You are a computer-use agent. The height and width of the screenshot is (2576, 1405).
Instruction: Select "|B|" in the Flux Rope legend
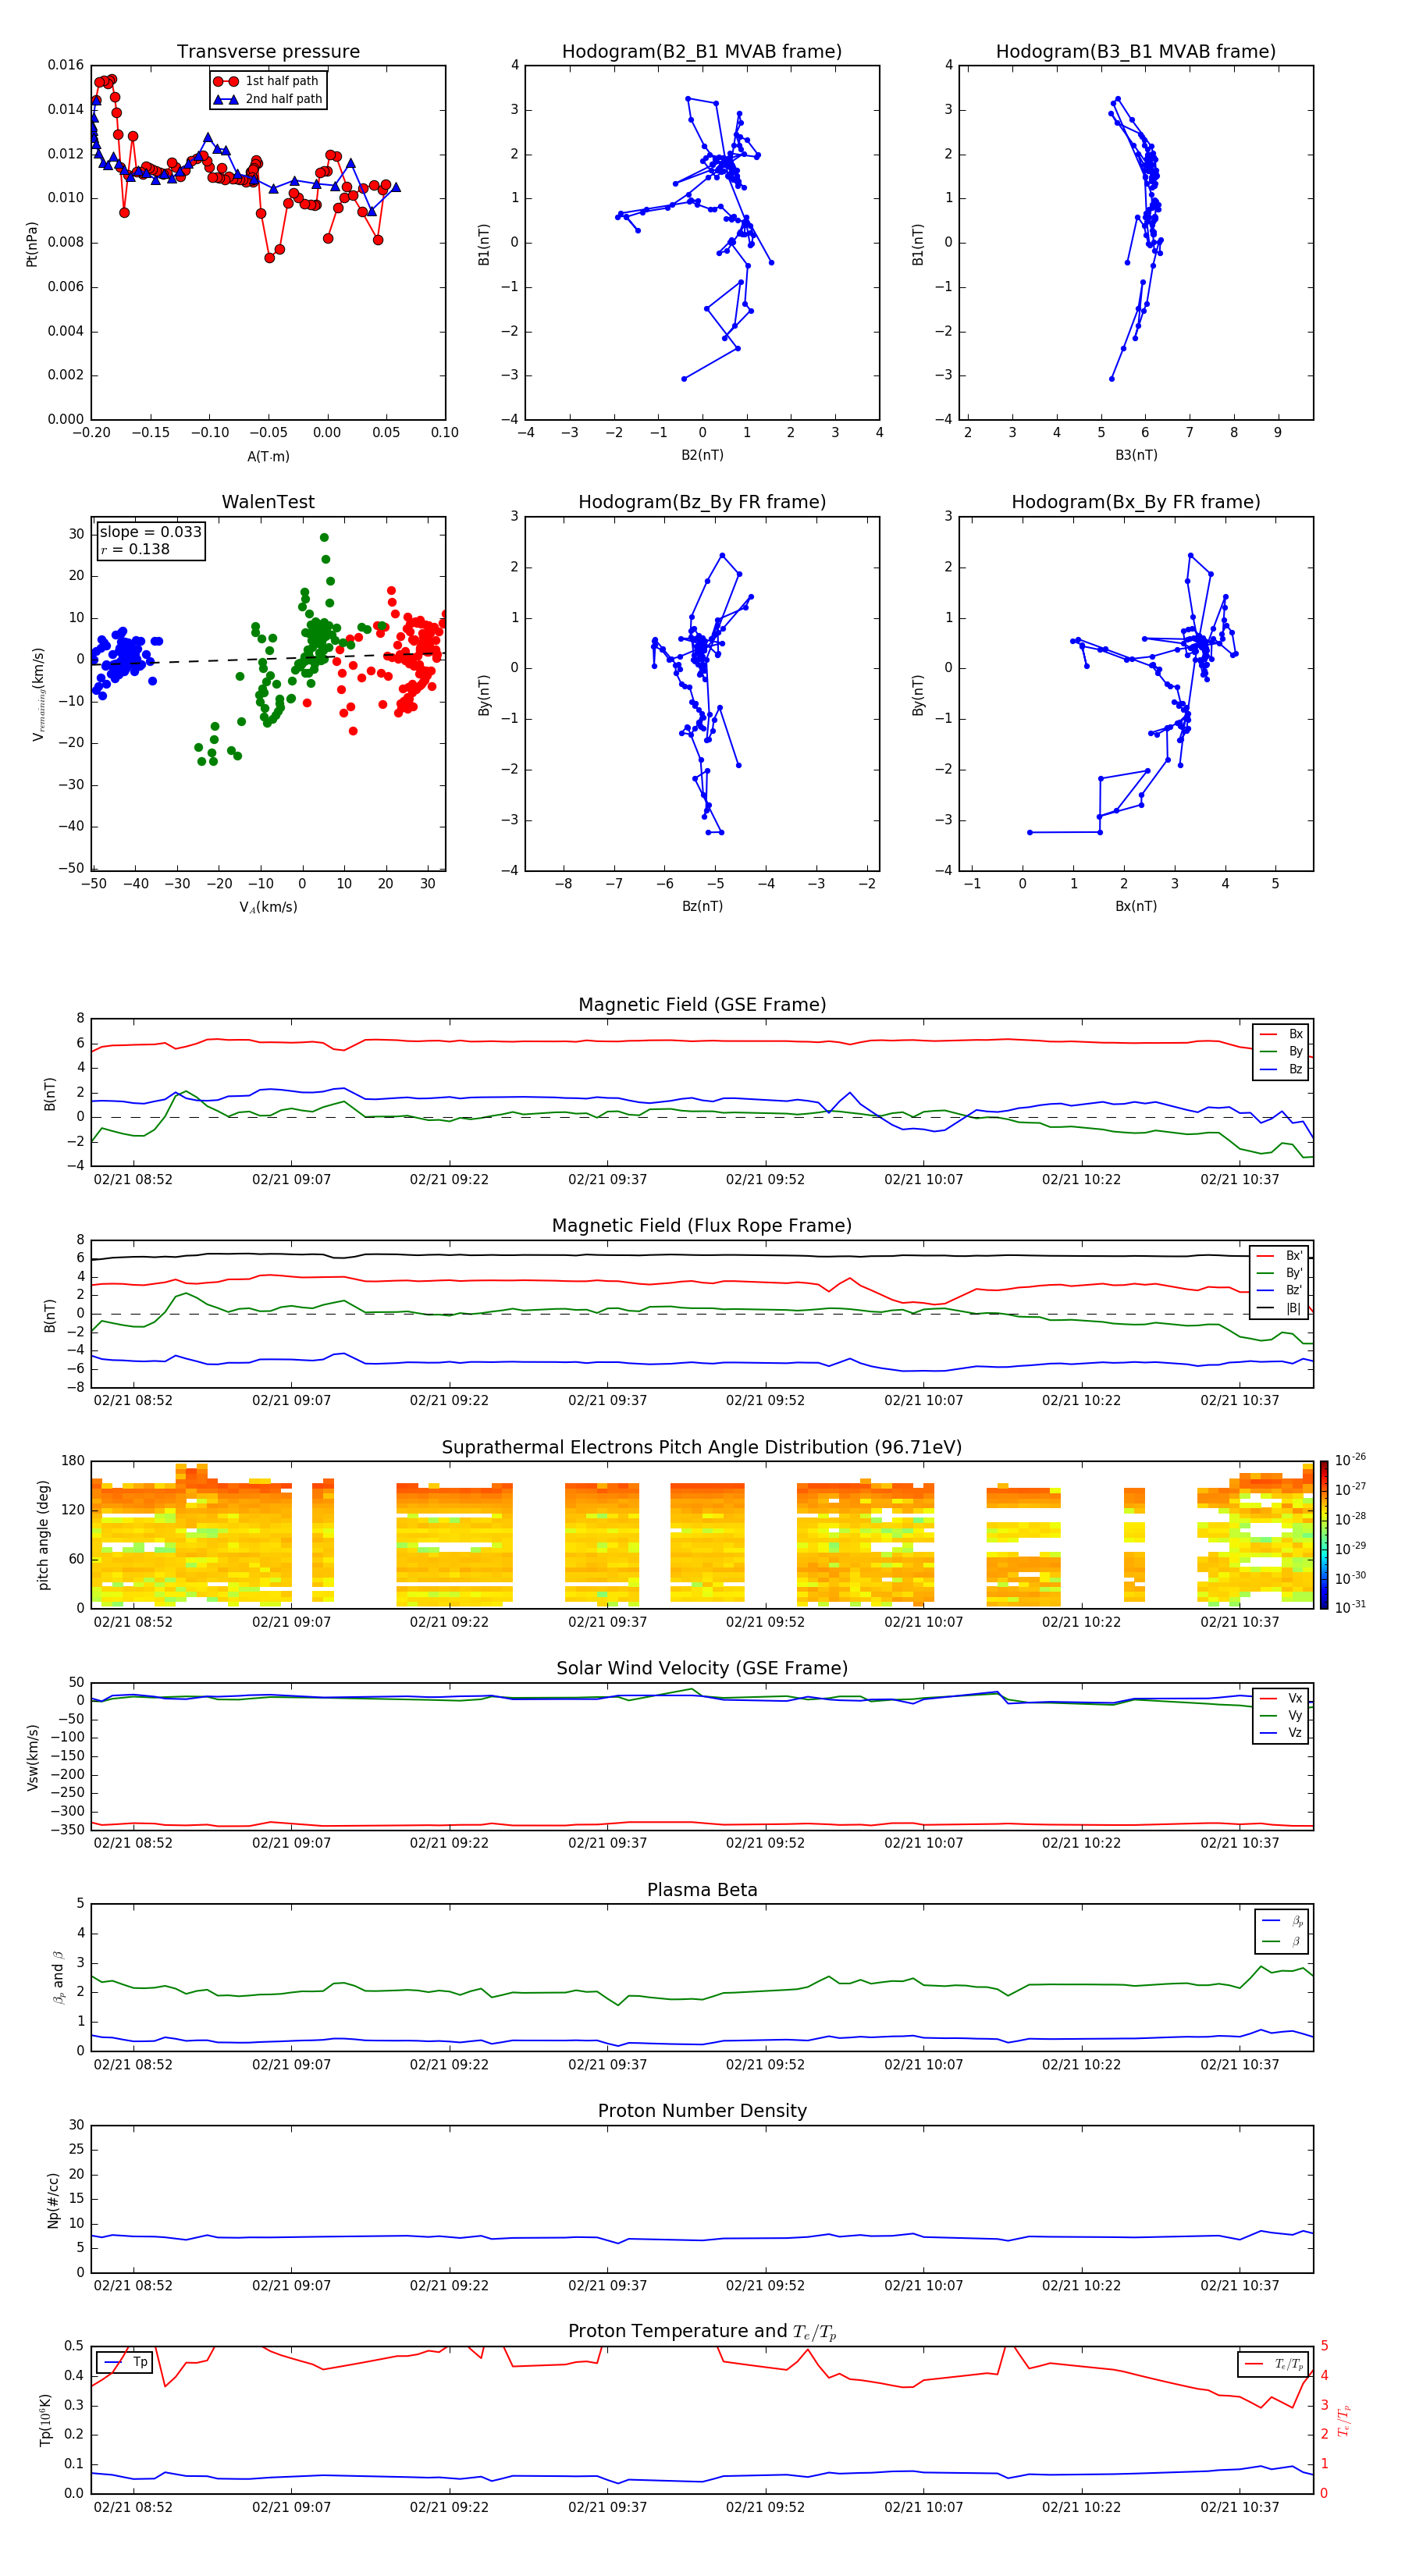[1280, 1308]
